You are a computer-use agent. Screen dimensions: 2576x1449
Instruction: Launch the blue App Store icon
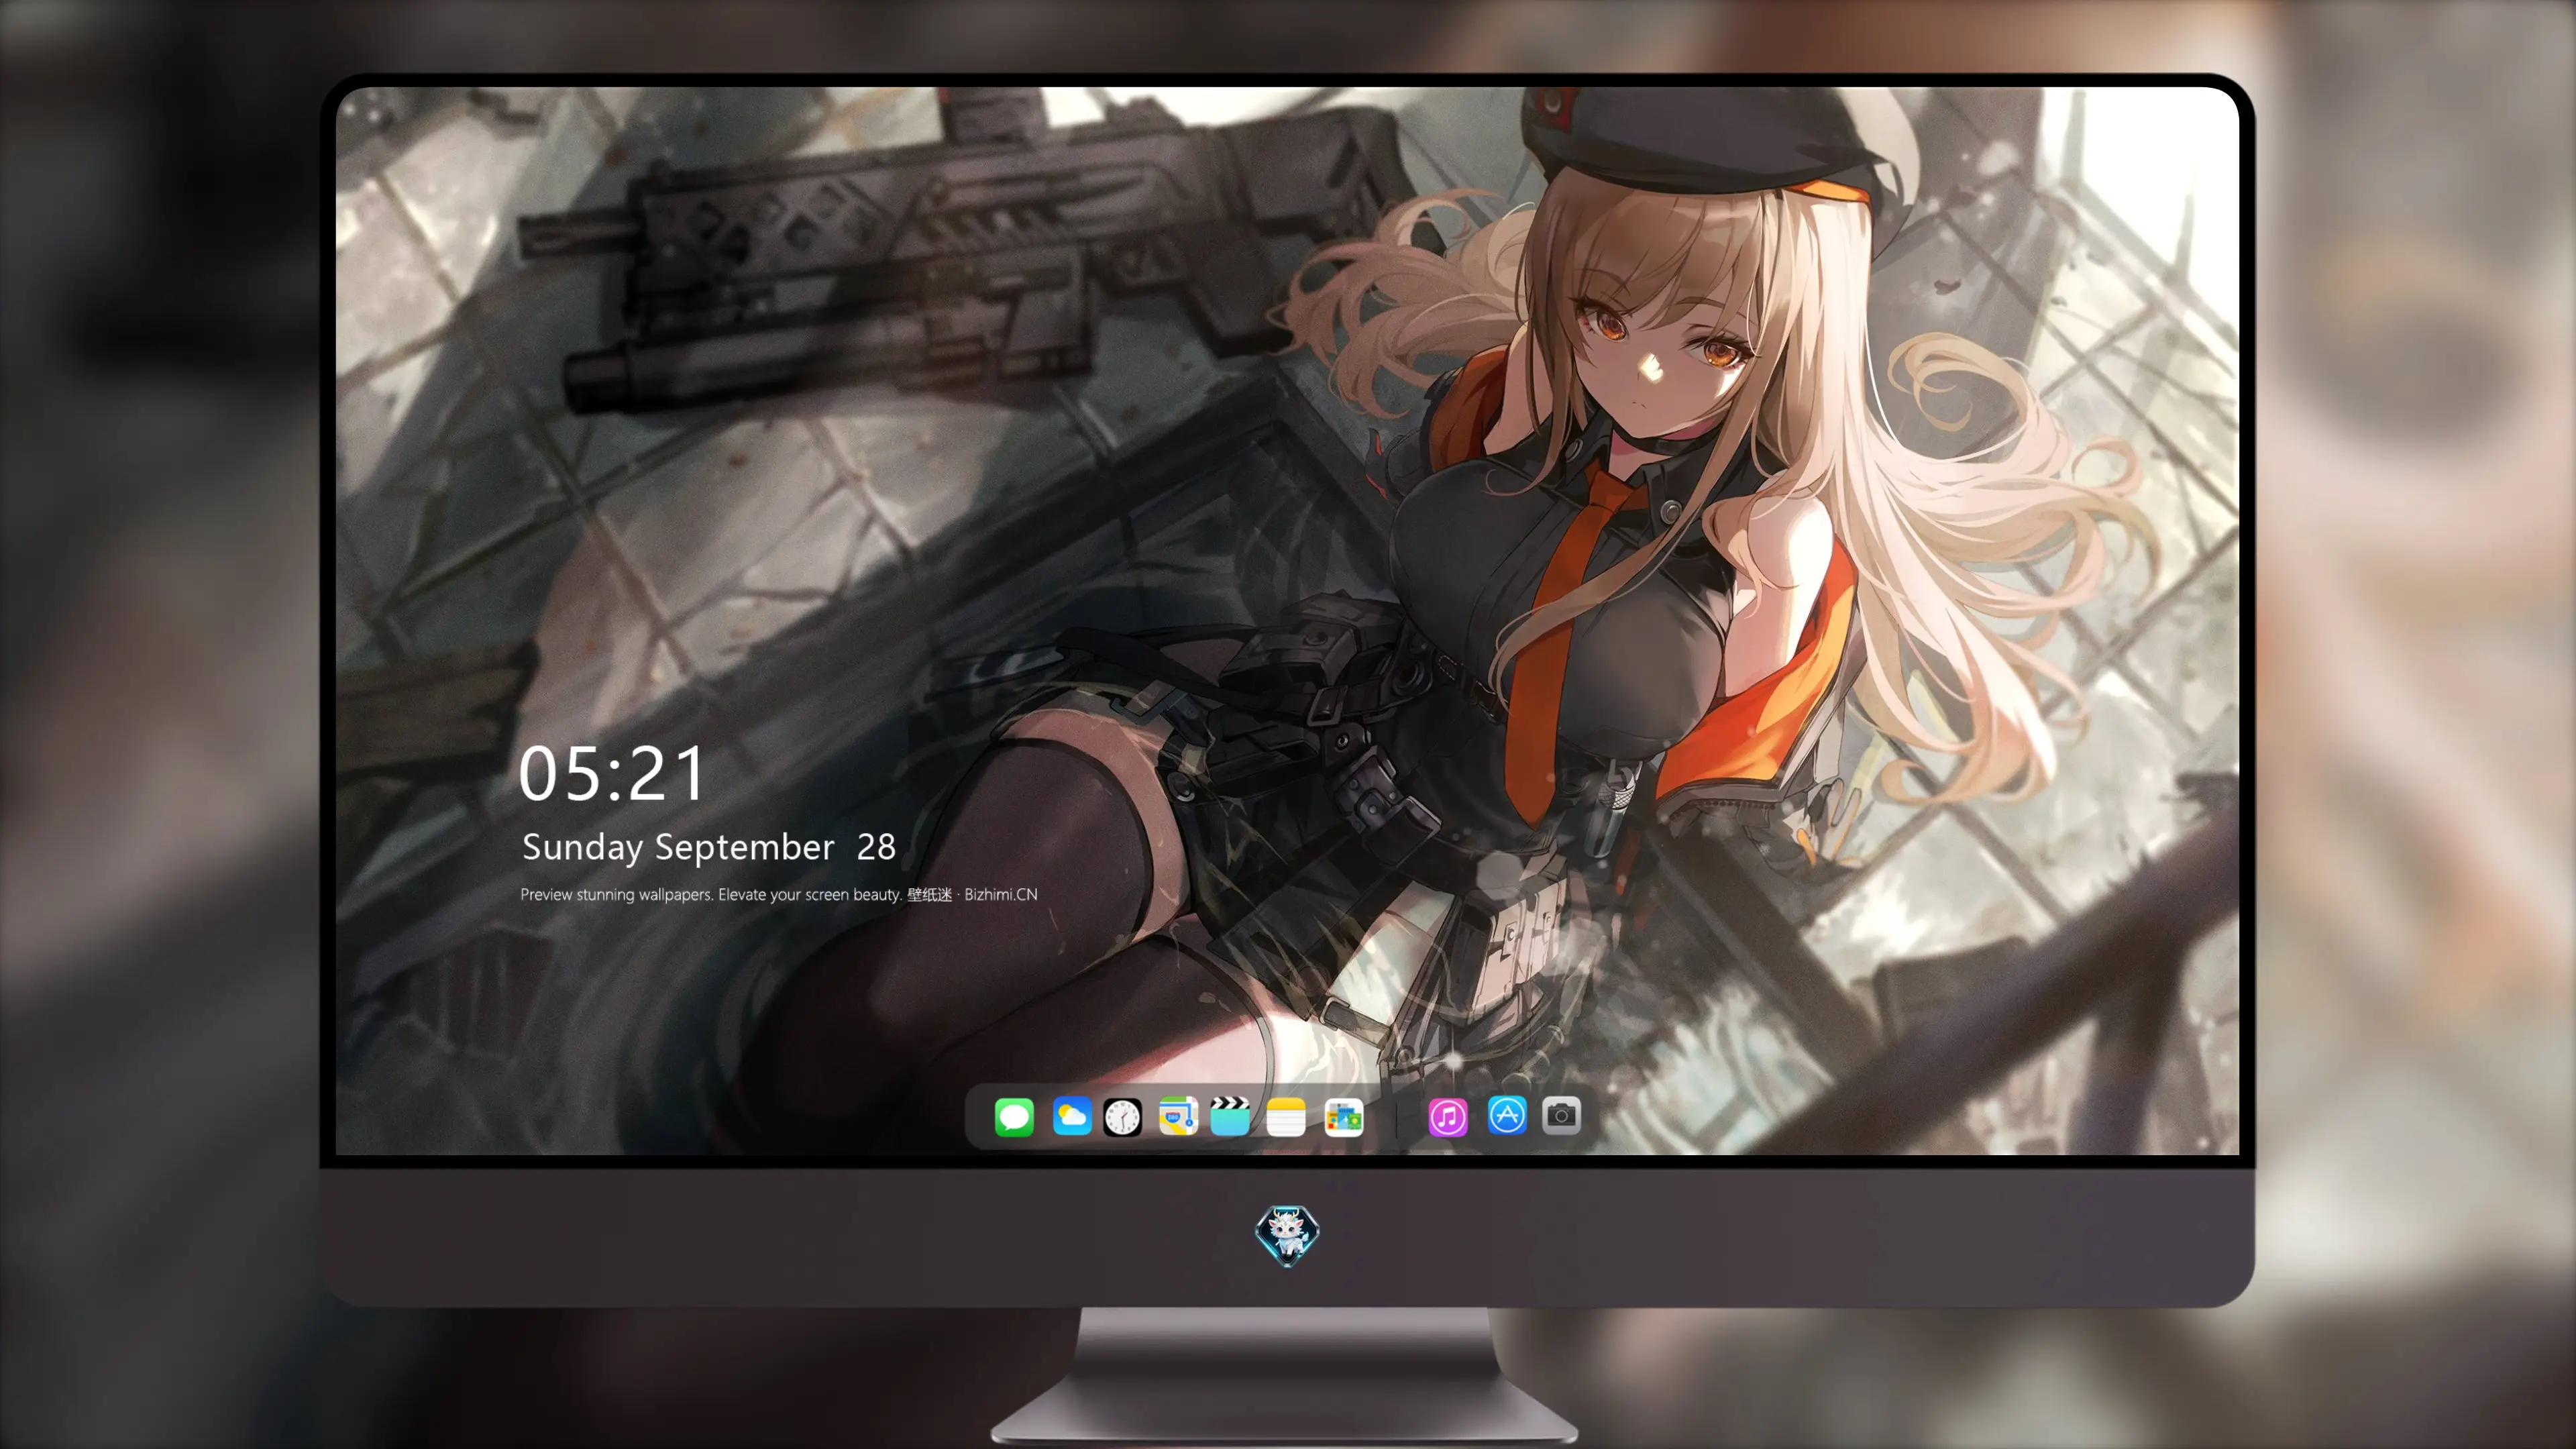pos(1507,1115)
